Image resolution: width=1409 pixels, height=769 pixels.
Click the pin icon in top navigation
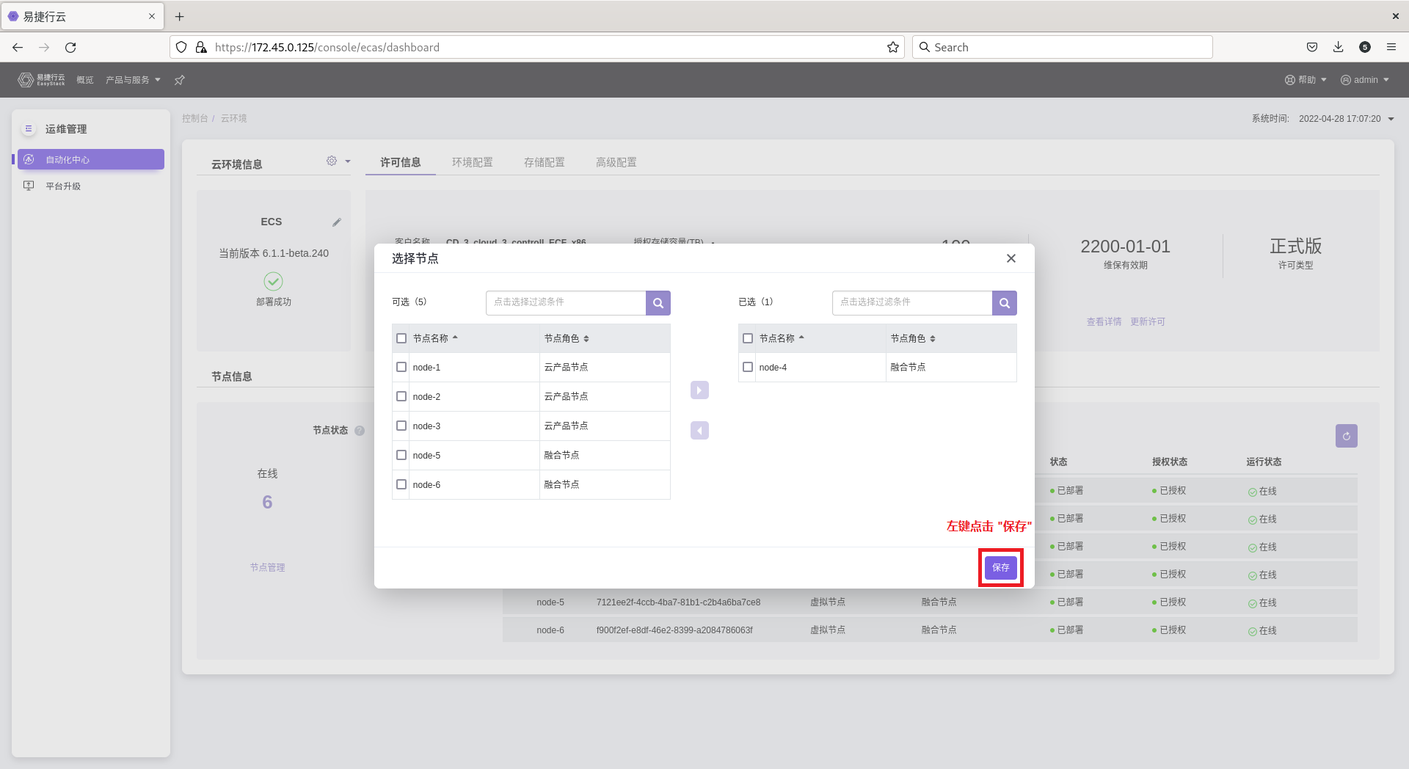[x=180, y=80]
